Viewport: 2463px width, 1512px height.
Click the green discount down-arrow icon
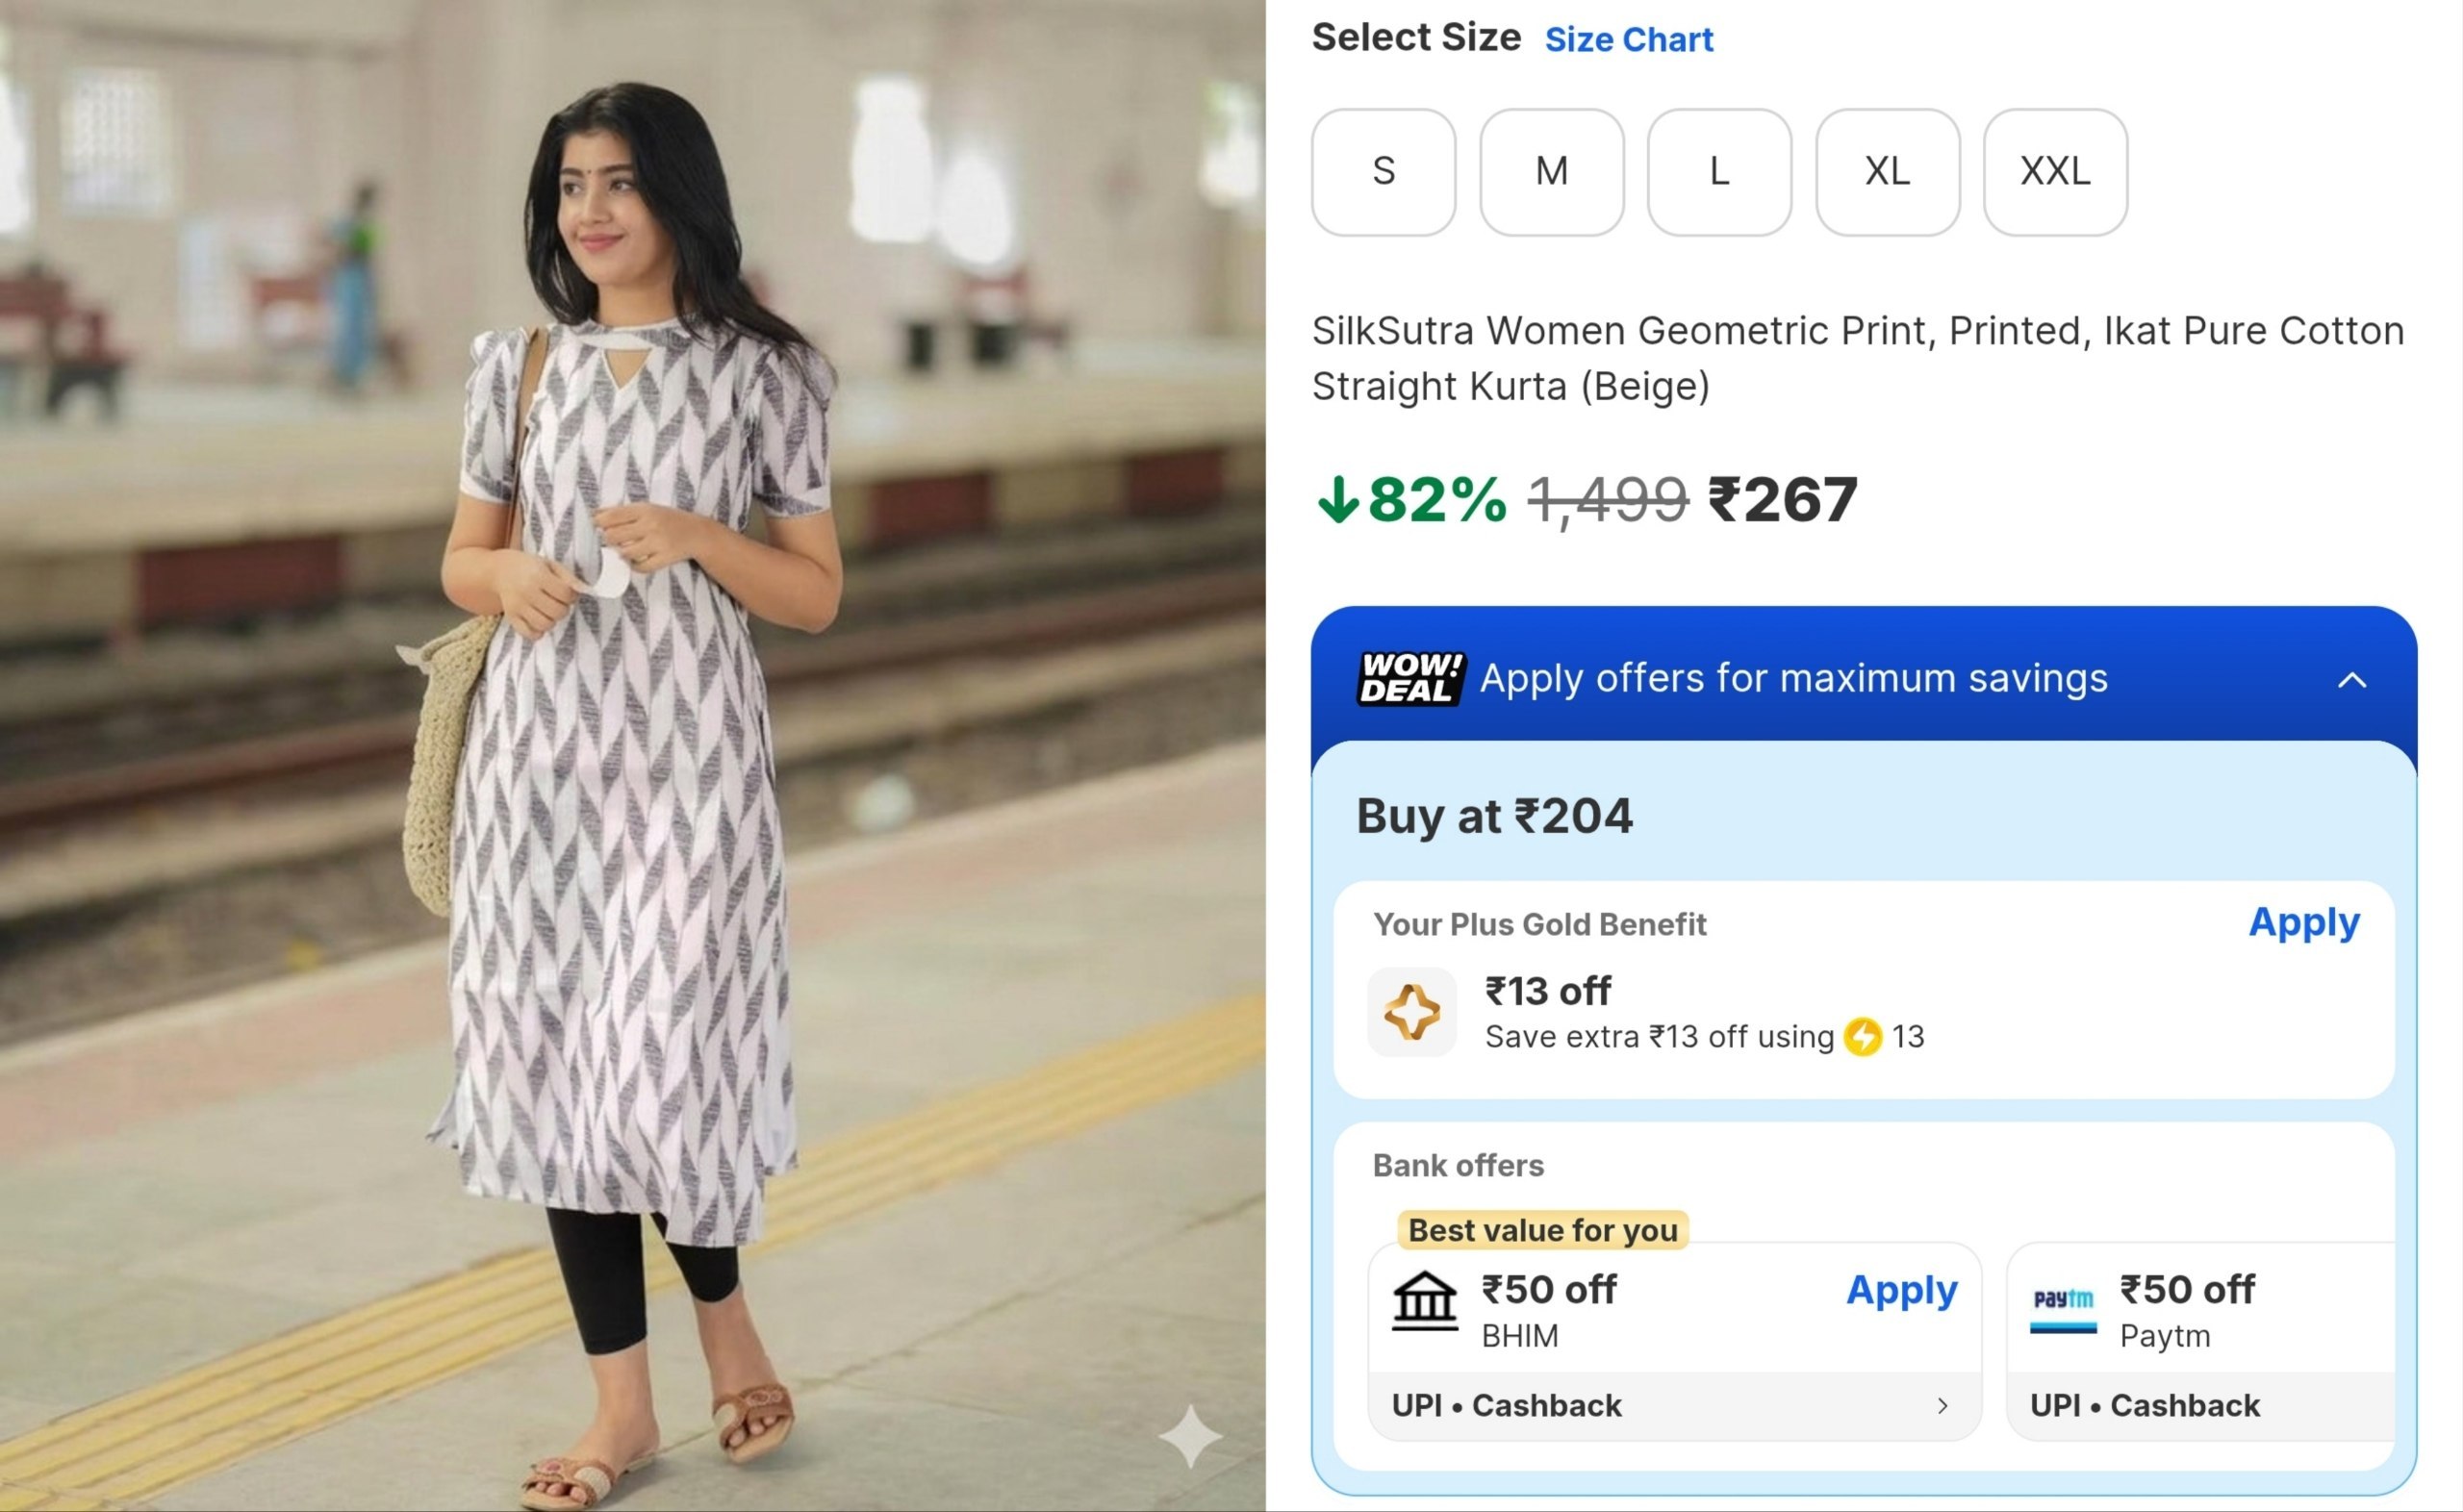click(1337, 500)
